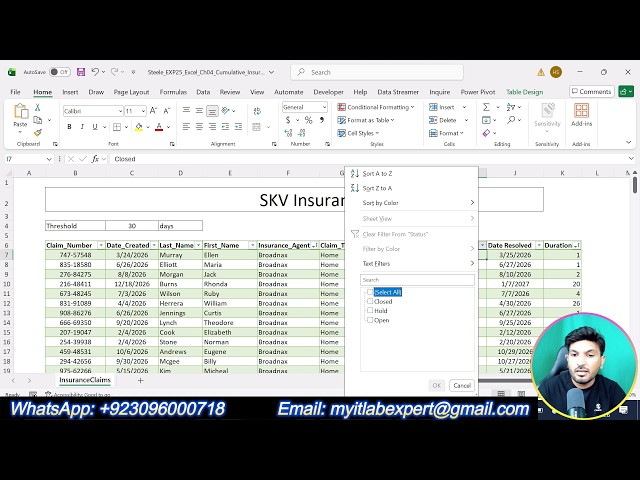Add a new sheet with plus

(140, 380)
